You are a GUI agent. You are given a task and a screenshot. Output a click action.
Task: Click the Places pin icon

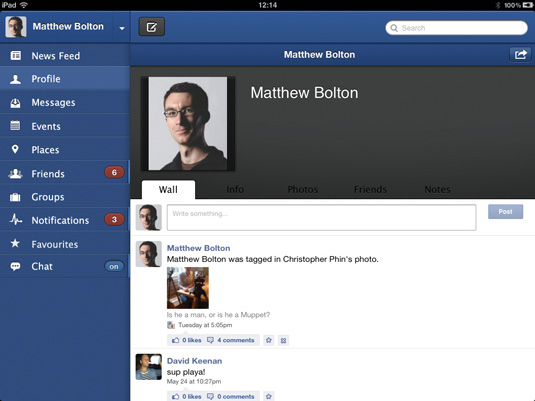[15, 149]
